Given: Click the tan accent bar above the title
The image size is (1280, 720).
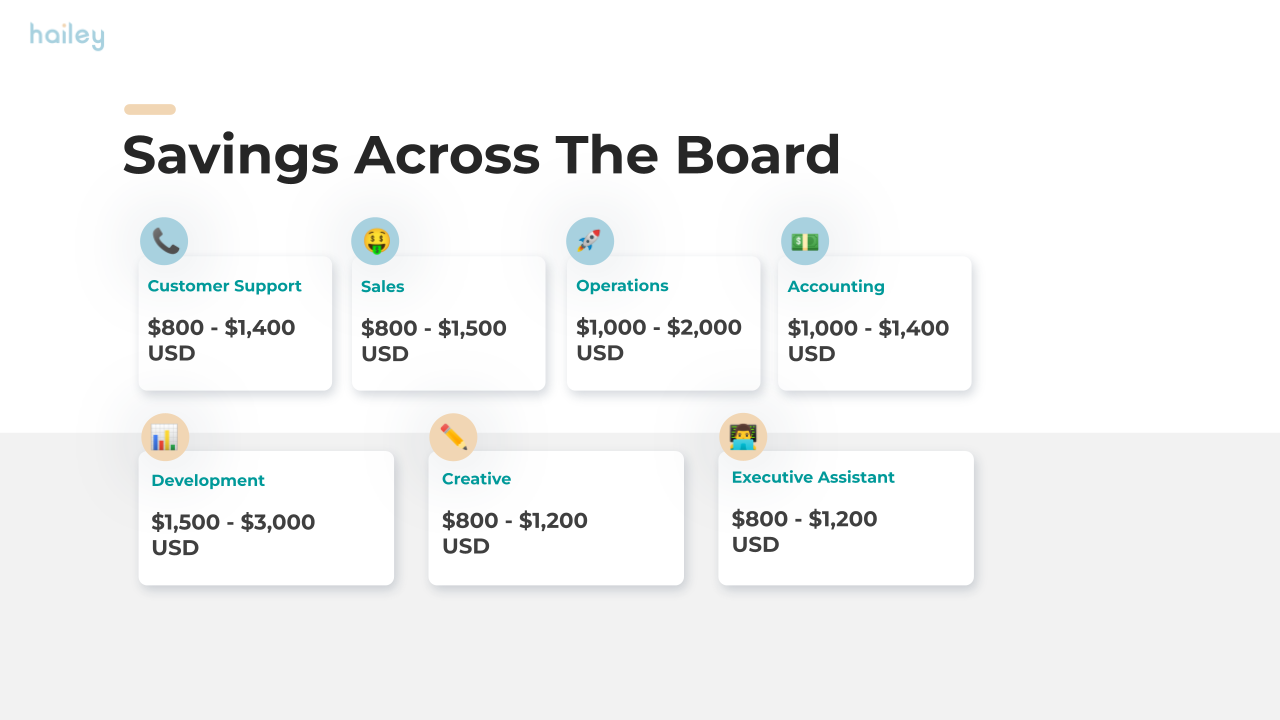Looking at the screenshot, I should 150,110.
